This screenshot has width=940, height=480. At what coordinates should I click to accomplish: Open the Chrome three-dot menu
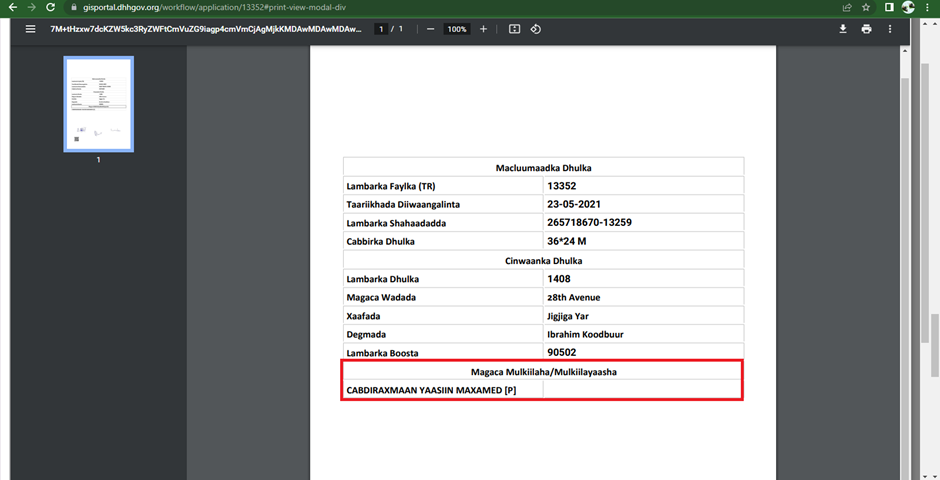click(x=929, y=8)
